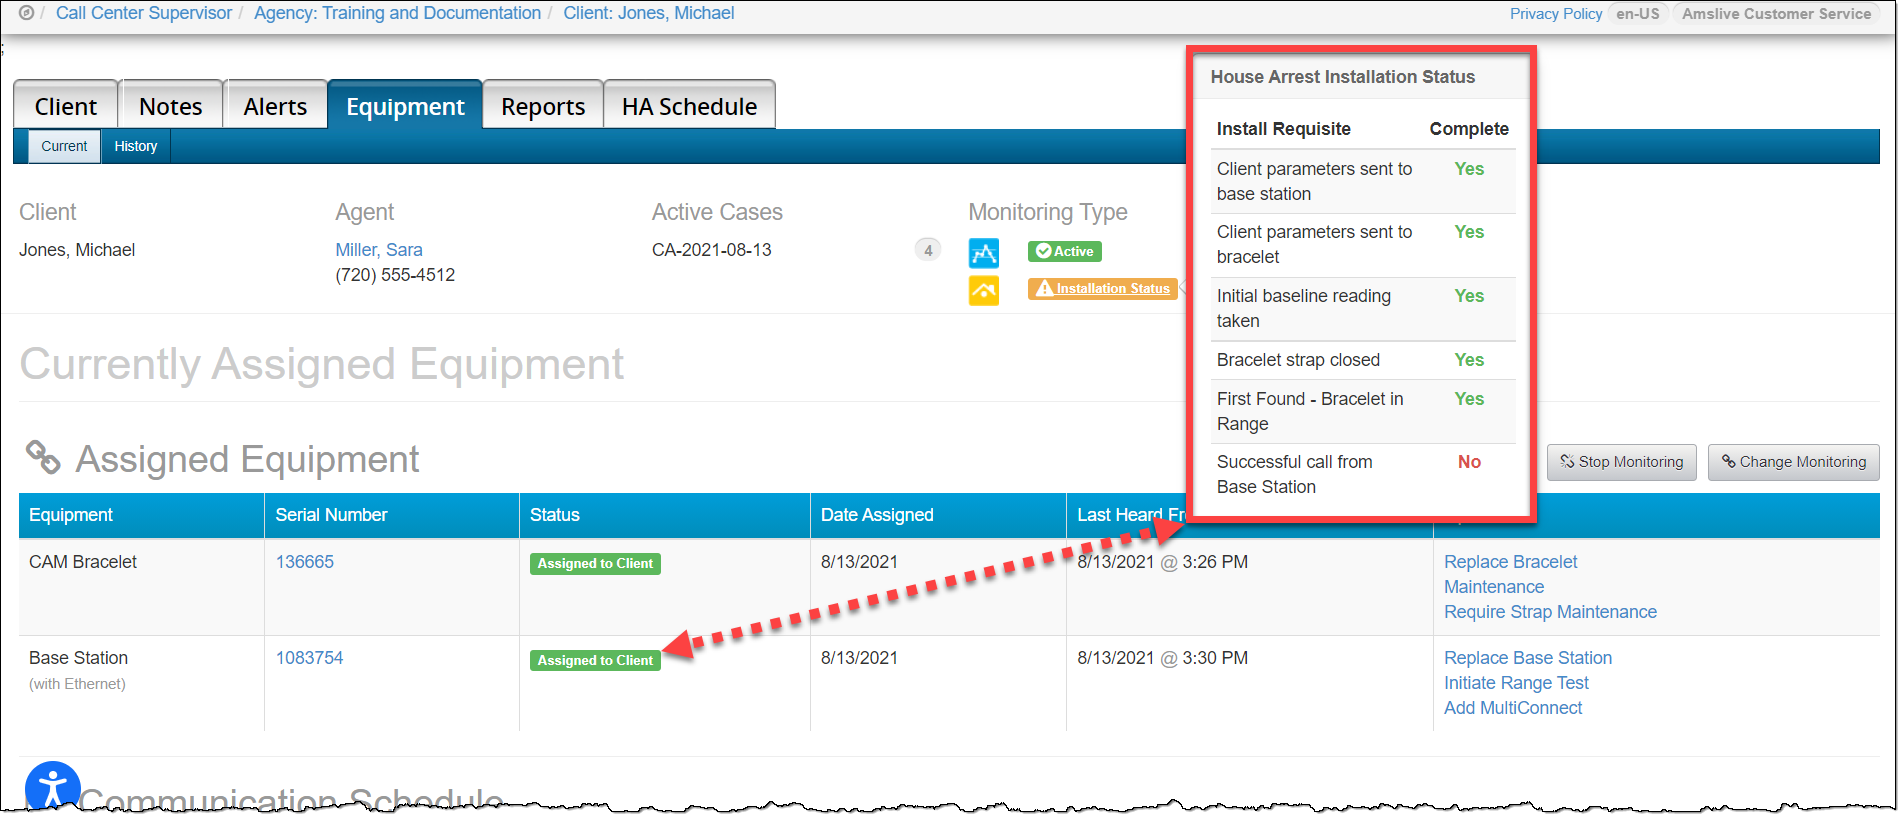Open the HA Schedule tab

click(689, 106)
